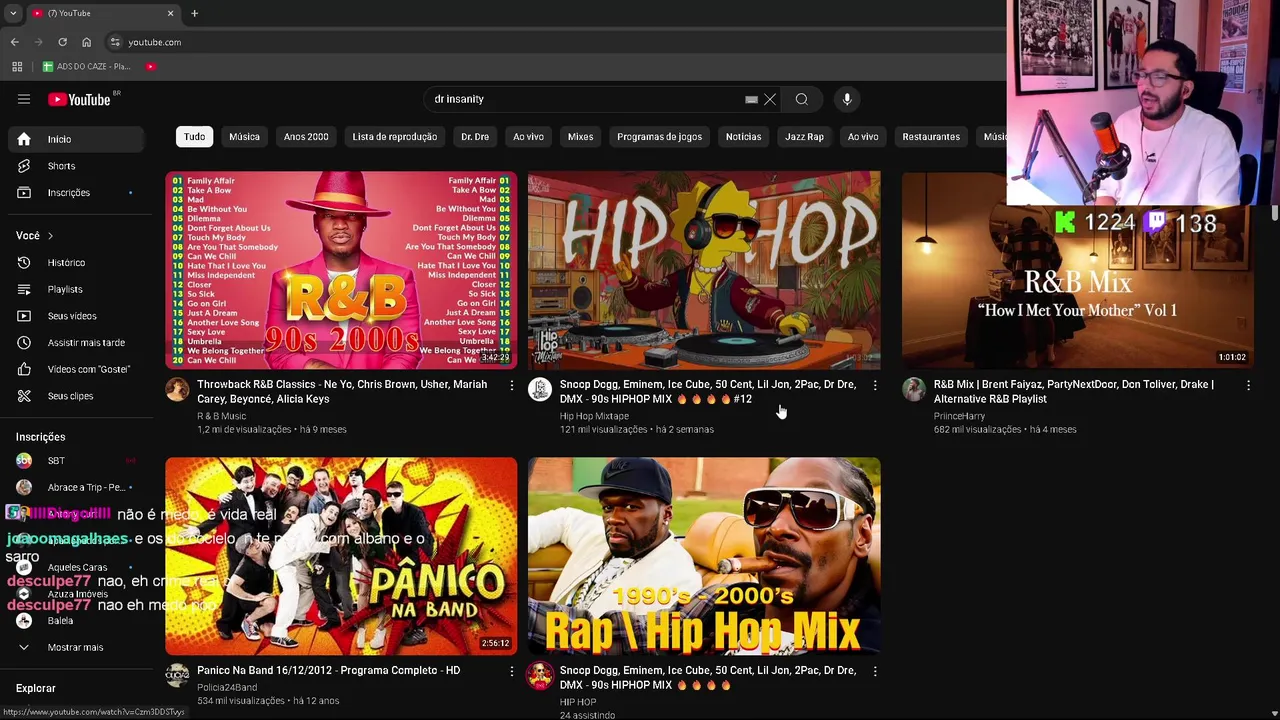Image resolution: width=1280 pixels, height=720 pixels.
Task: Select the Mixes filter chip
Action: click(580, 137)
